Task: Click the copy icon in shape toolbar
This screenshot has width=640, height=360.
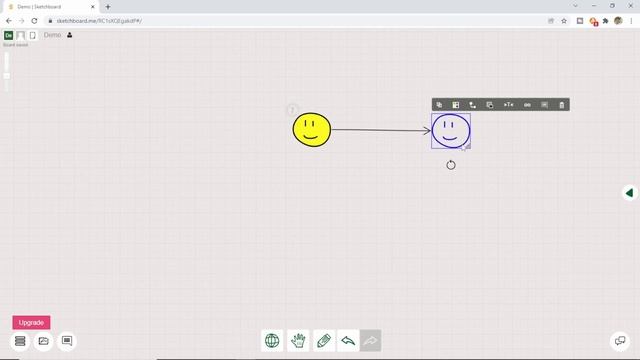Action: [x=439, y=105]
